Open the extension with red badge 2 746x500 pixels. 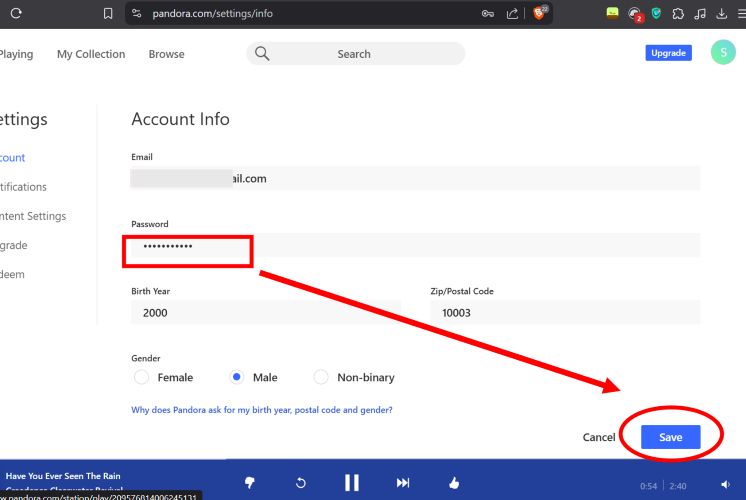coord(635,15)
